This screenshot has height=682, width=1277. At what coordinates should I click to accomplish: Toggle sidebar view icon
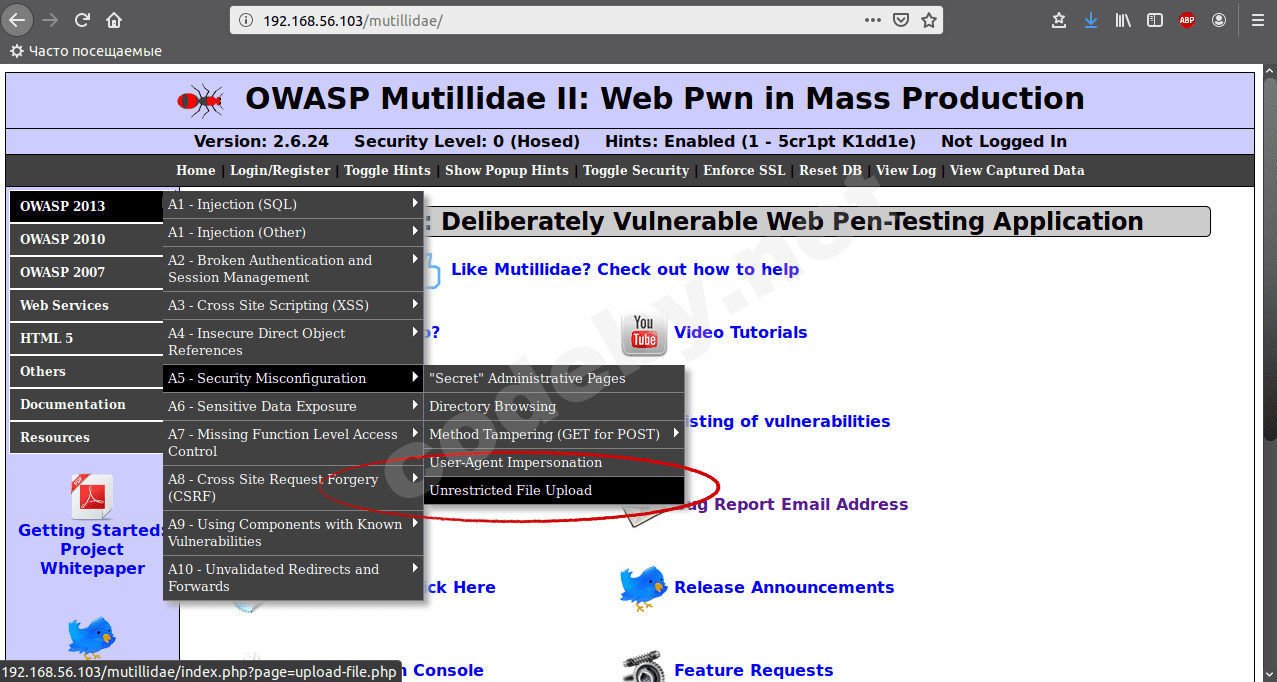click(1155, 20)
